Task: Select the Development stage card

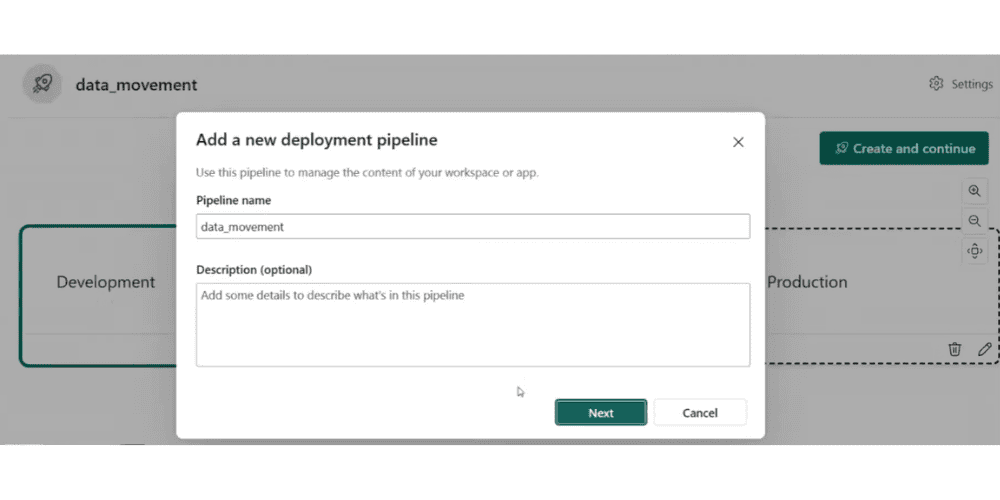Action: pos(98,295)
